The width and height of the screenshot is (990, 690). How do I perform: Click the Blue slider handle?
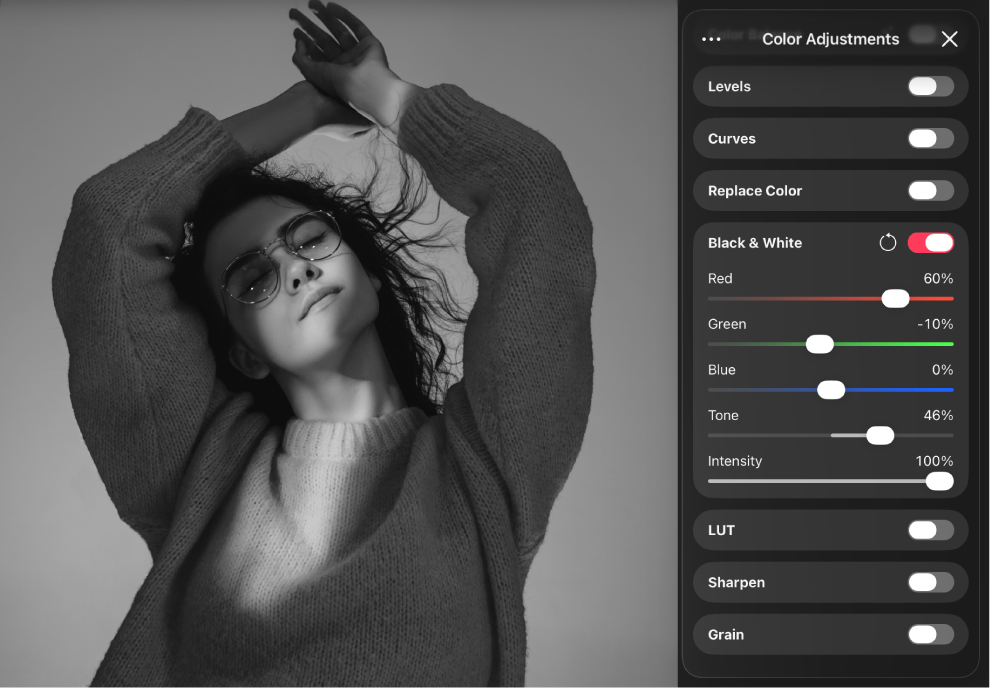point(830,389)
